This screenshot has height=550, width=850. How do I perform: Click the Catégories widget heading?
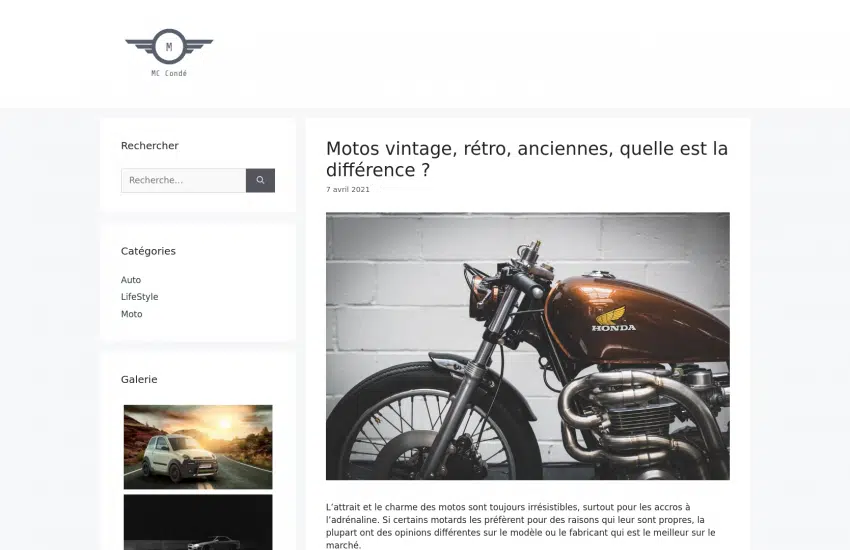click(148, 251)
